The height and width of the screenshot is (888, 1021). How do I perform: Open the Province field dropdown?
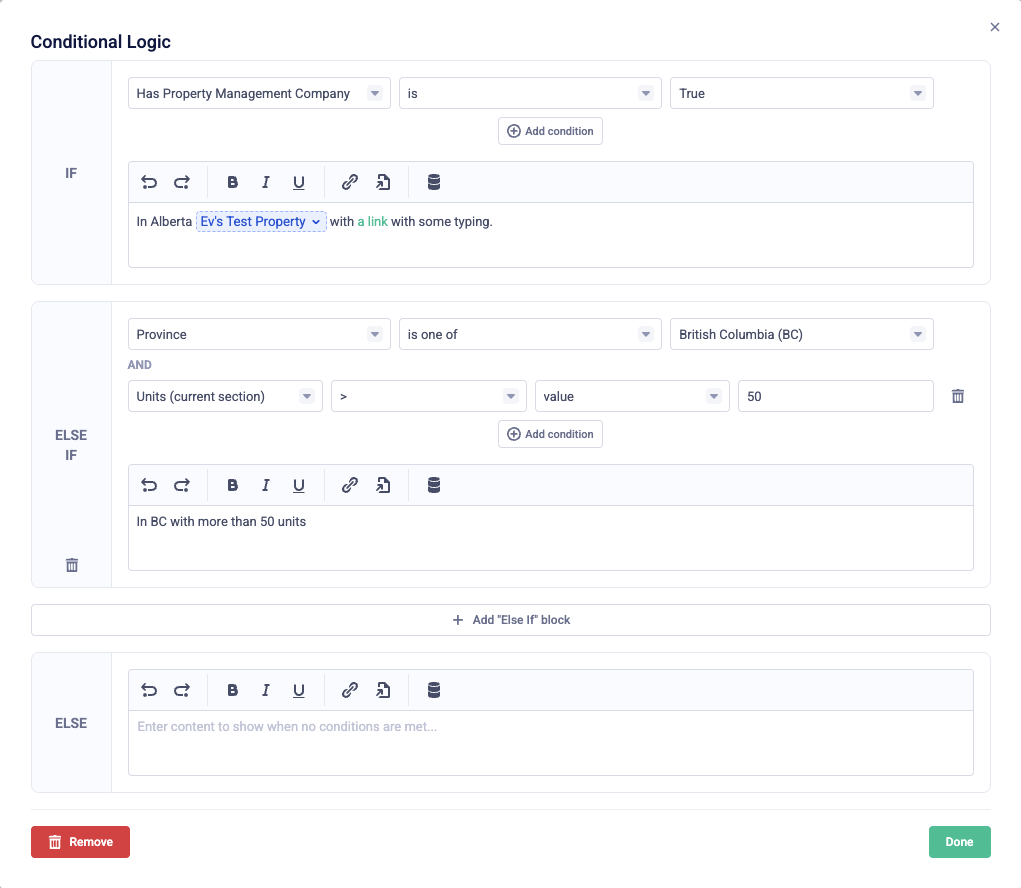coord(259,334)
